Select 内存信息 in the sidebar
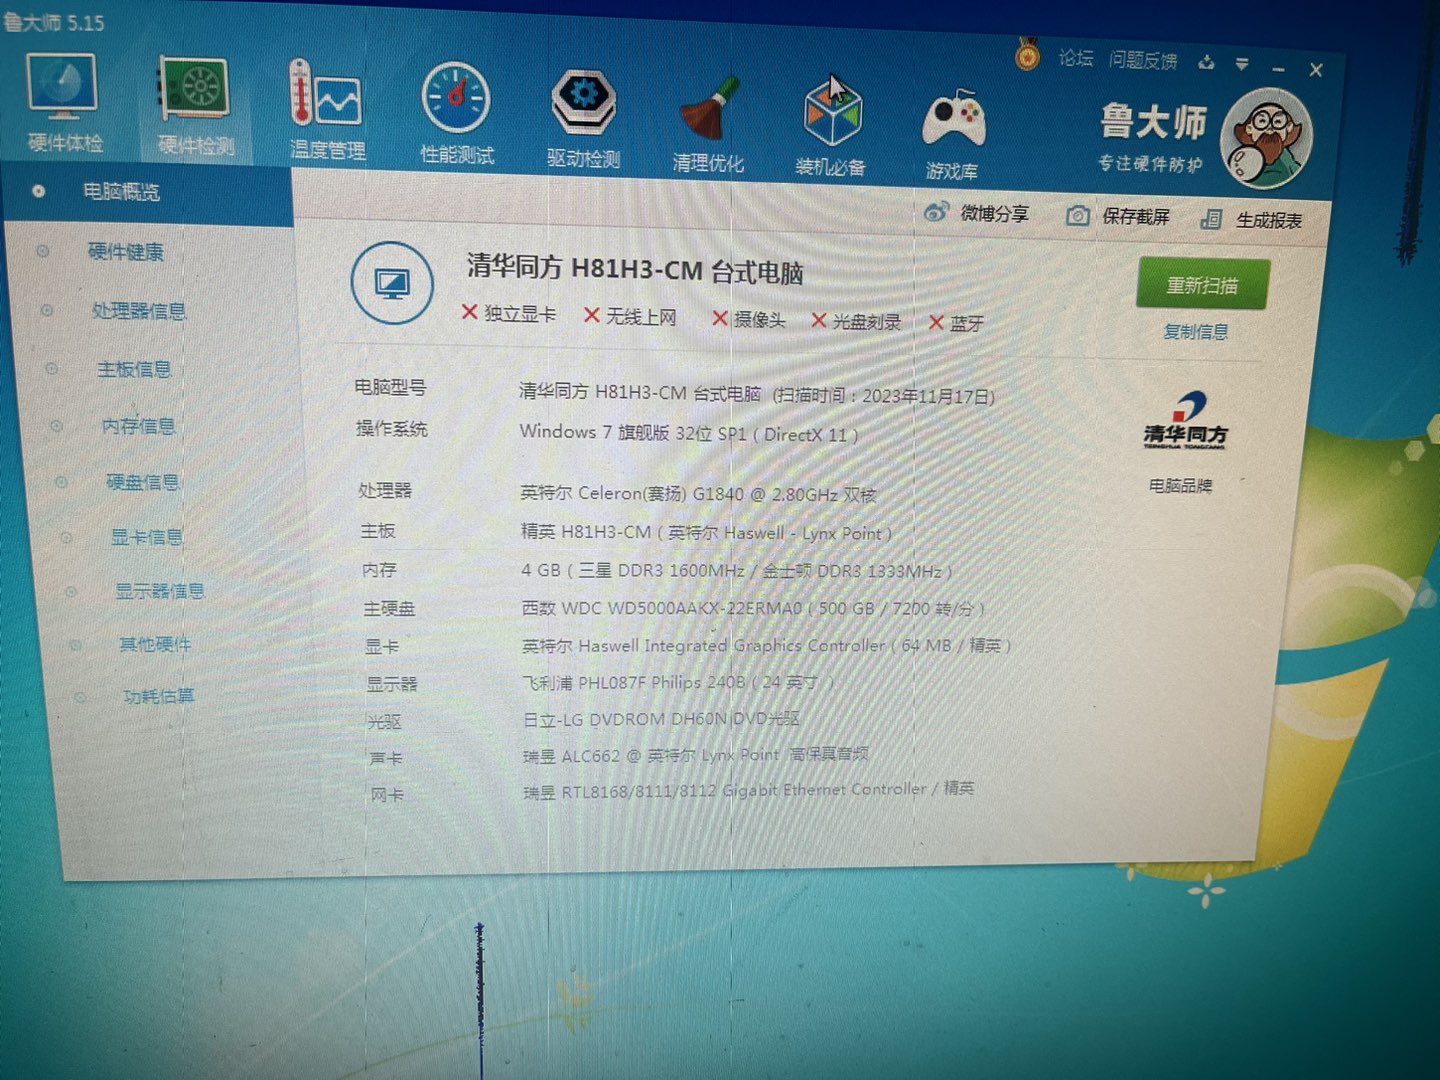Screen dimensions: 1440x1080 [x=138, y=427]
